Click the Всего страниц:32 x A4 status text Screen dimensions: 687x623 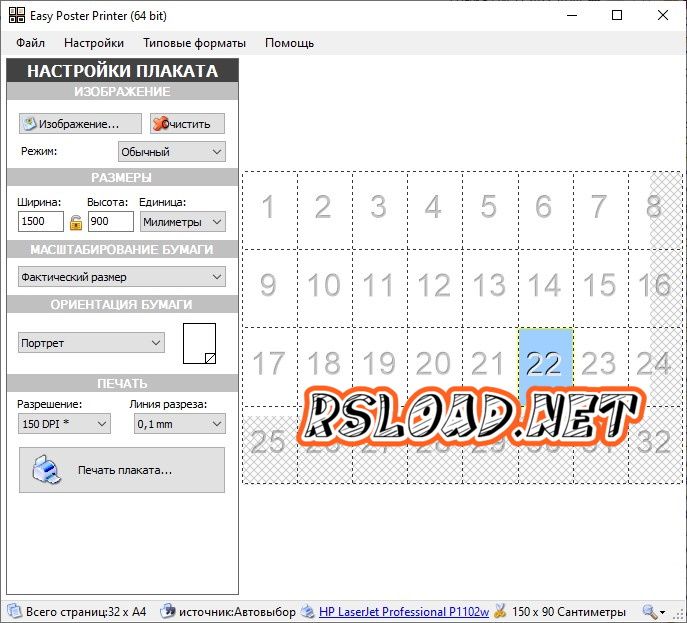point(86,612)
